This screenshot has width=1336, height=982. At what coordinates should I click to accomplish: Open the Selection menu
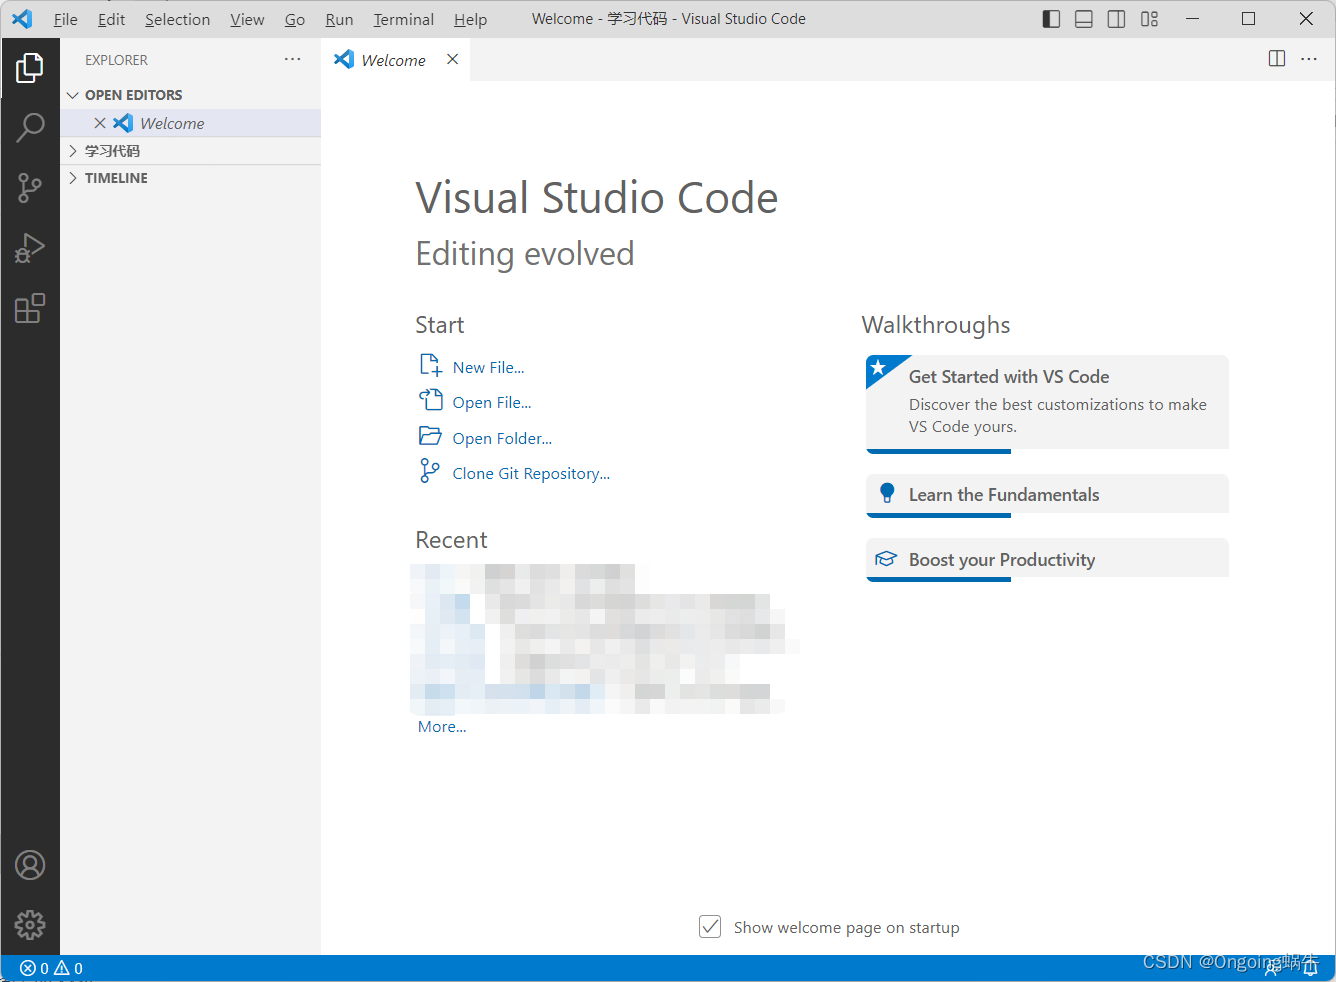coord(178,19)
